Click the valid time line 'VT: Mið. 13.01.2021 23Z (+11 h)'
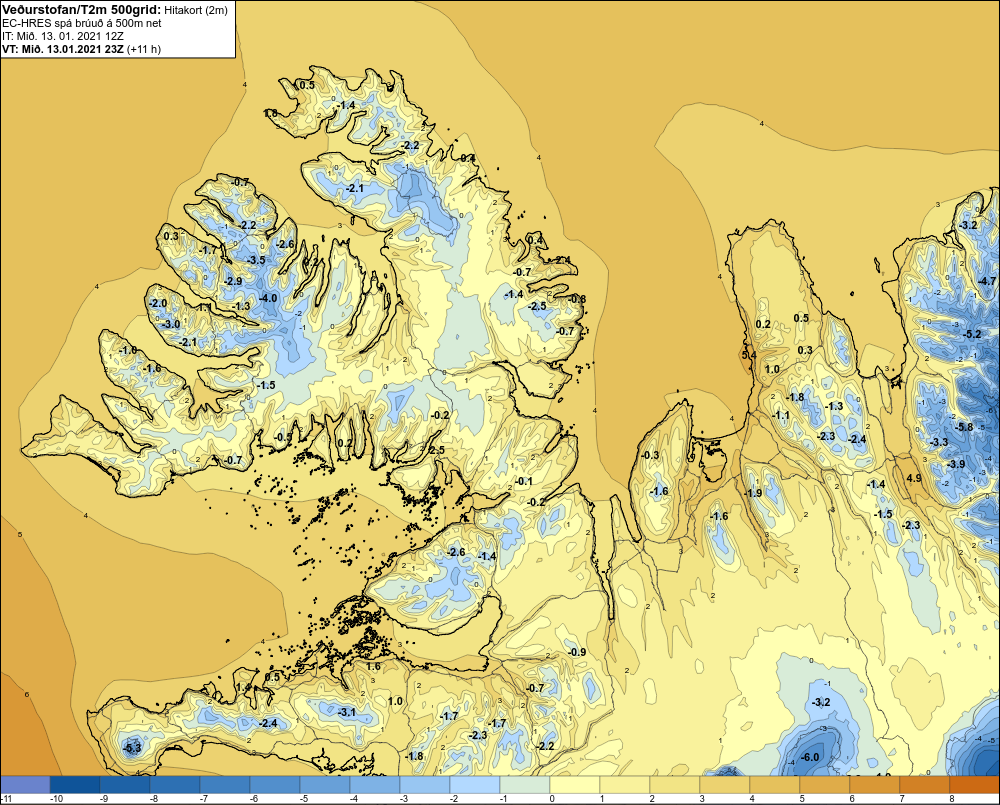 [82, 49]
